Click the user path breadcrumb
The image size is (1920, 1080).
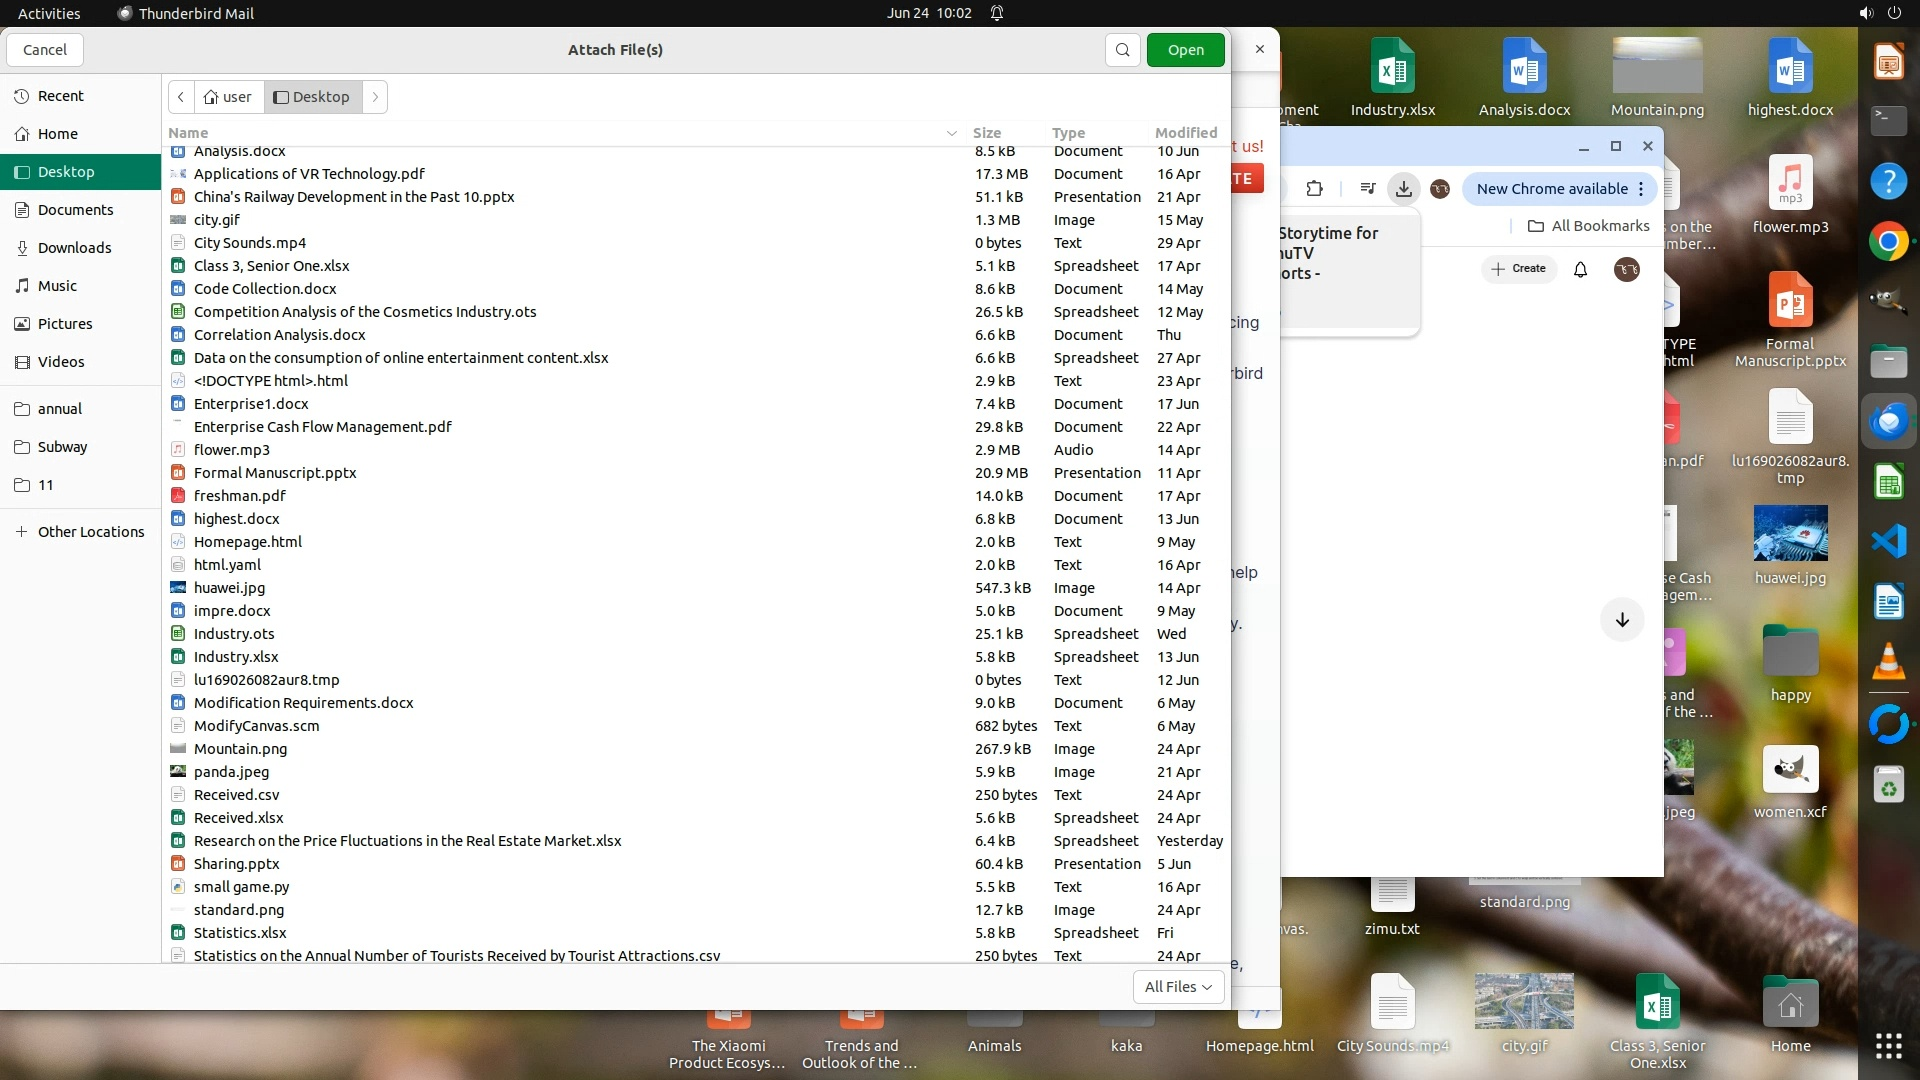(228, 97)
